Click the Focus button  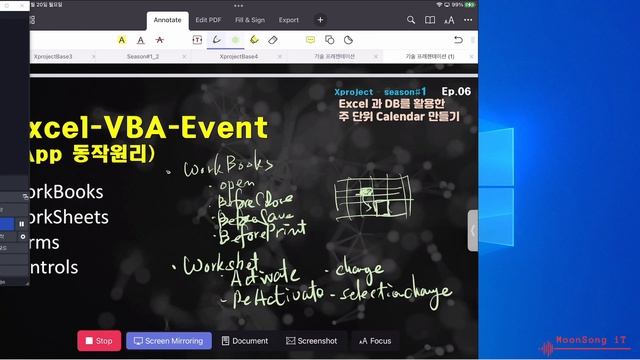[x=375, y=341]
